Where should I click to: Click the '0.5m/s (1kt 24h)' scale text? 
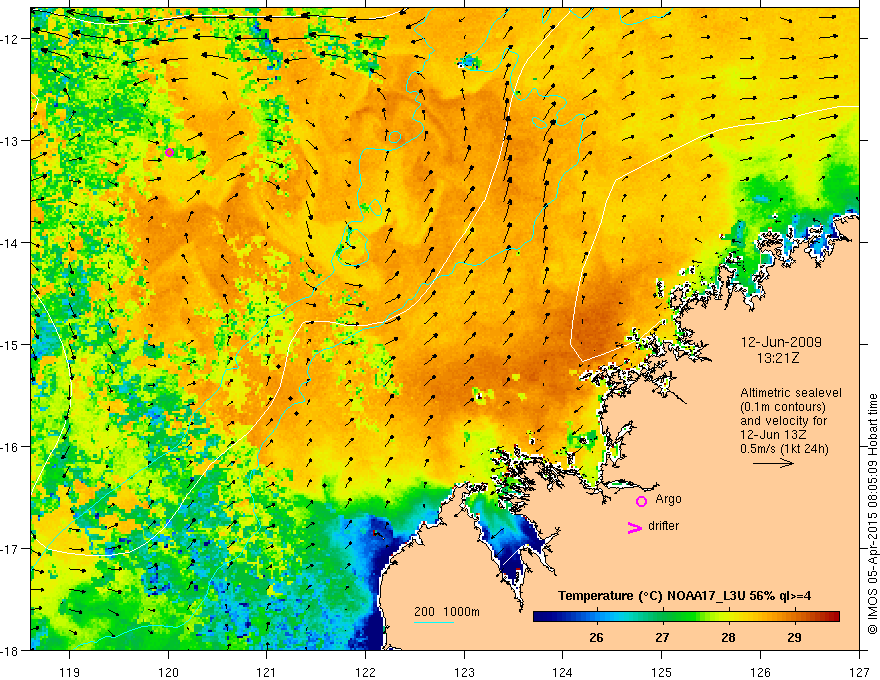(x=784, y=449)
